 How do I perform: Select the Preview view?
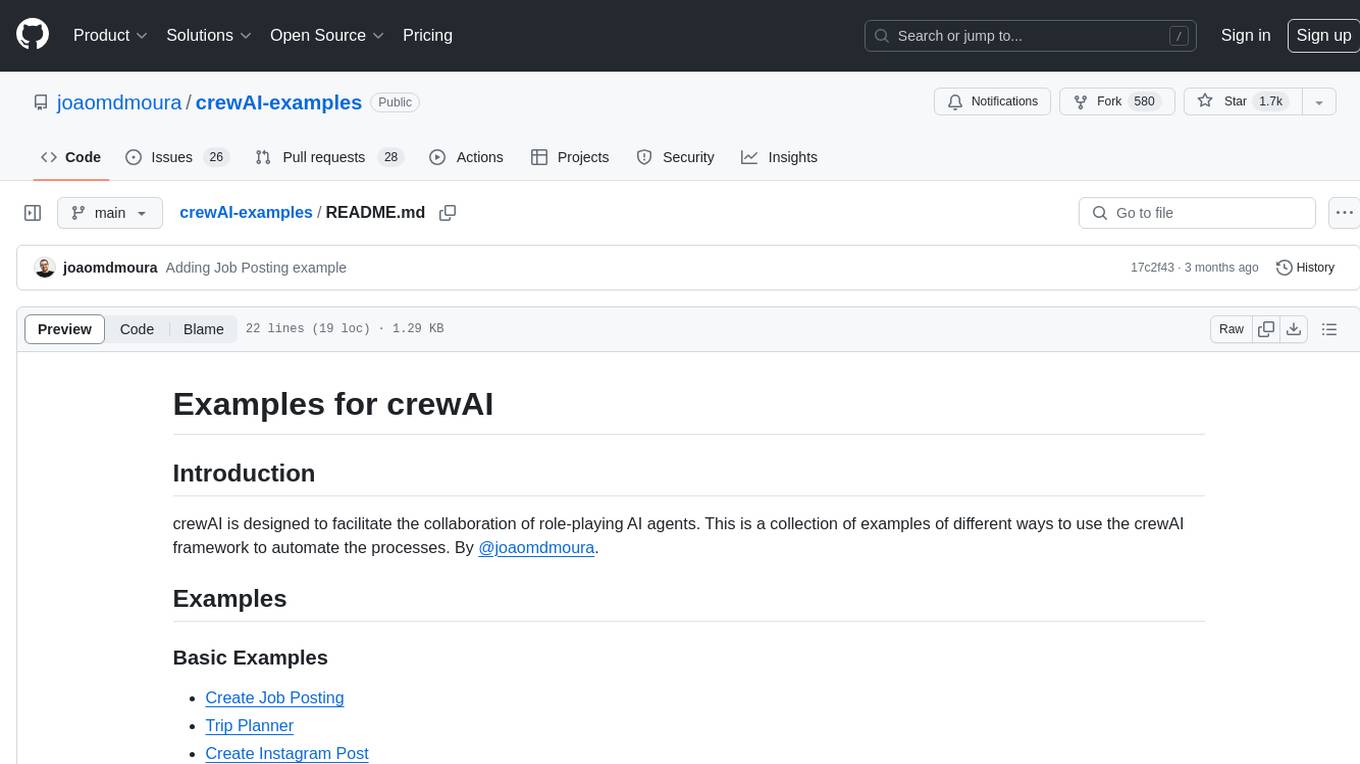coord(65,329)
